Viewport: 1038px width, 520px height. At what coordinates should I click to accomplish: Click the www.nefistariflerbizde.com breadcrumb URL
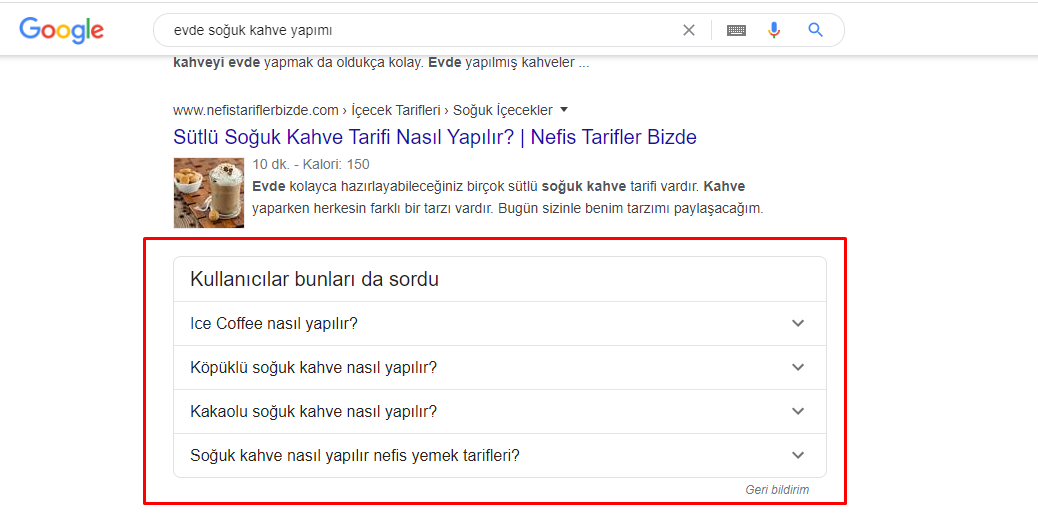tap(256, 110)
